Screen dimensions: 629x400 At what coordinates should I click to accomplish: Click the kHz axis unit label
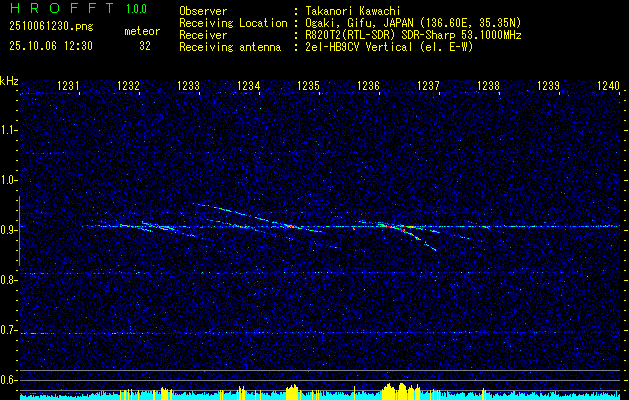(x=9, y=81)
